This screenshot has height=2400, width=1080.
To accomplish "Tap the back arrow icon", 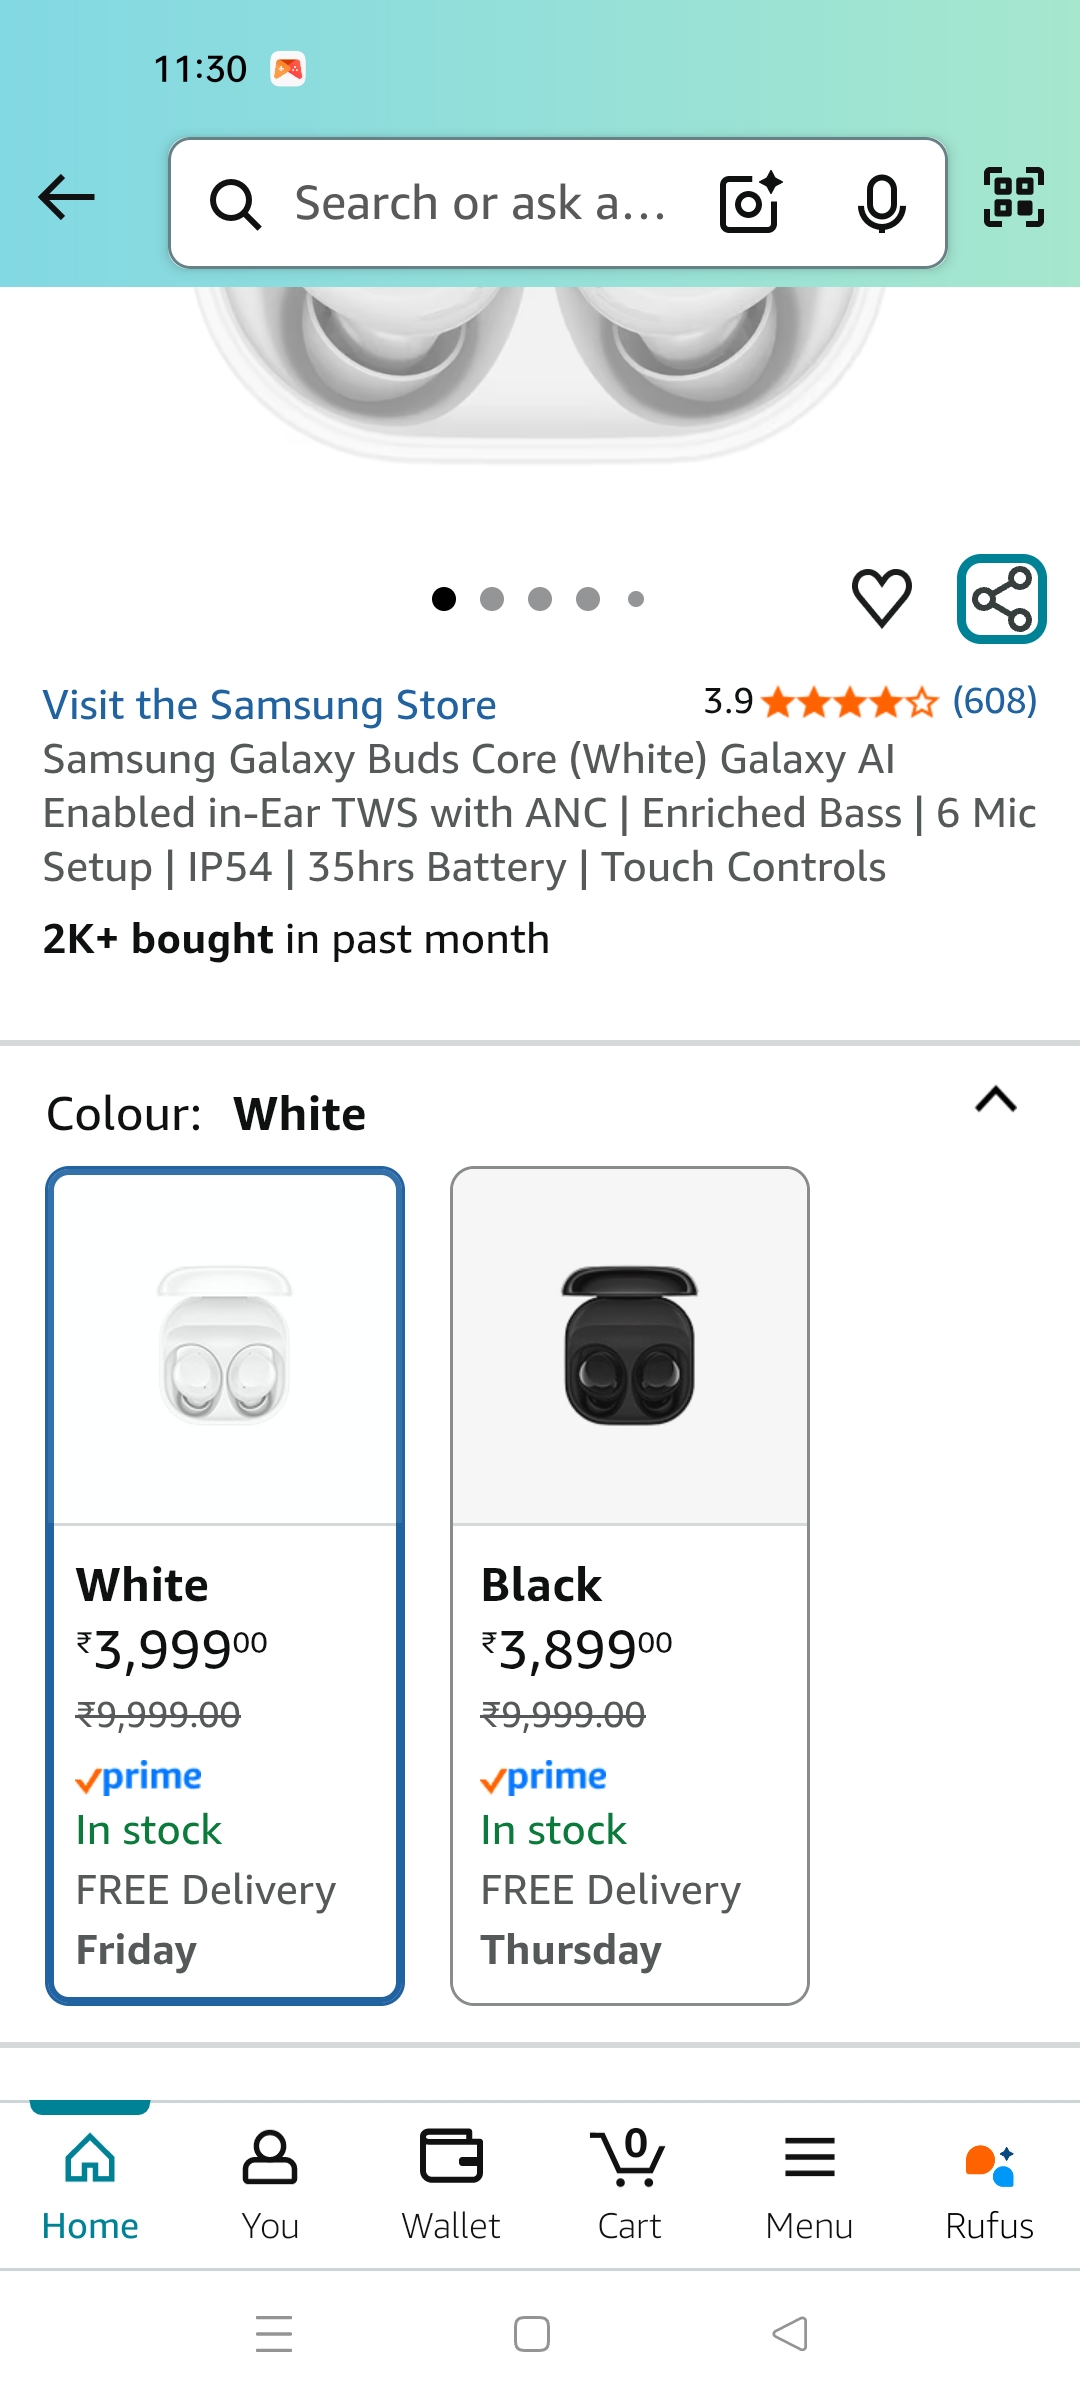I will [66, 197].
